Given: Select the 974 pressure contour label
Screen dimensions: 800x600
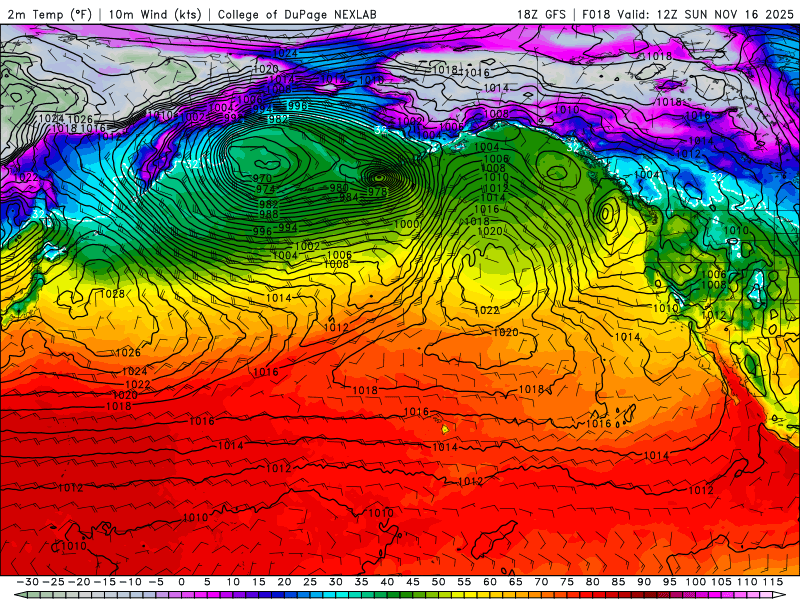Looking at the screenshot, I should click(x=265, y=189).
